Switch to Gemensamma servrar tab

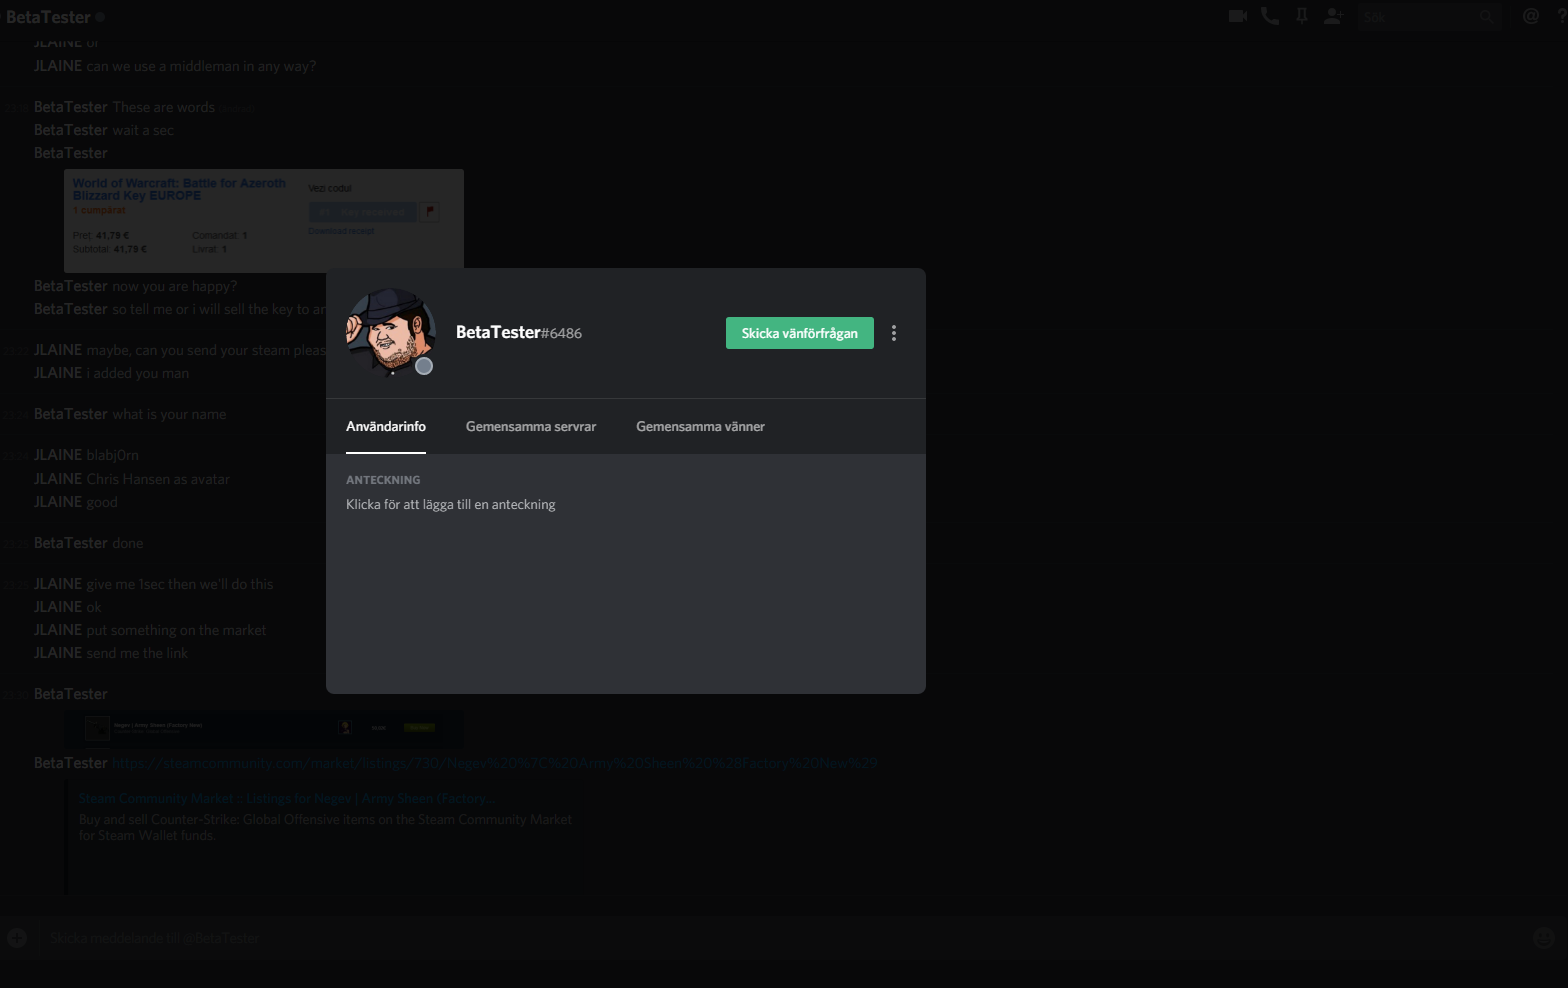530,427
